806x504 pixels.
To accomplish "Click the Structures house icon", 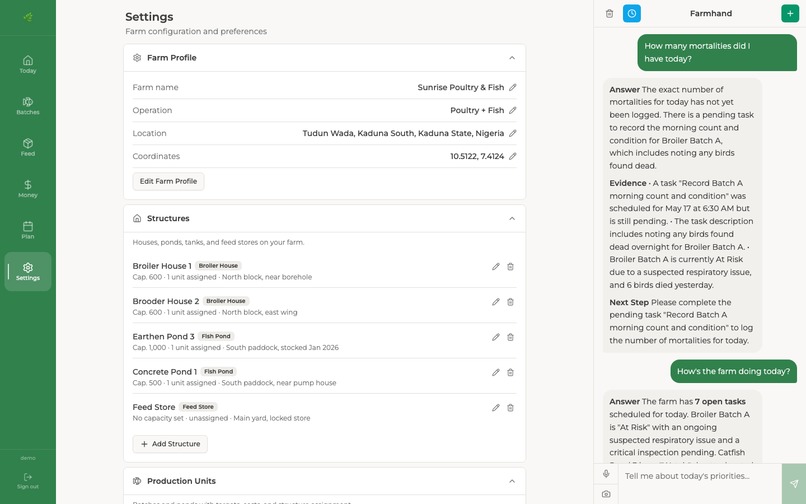I will point(137,219).
